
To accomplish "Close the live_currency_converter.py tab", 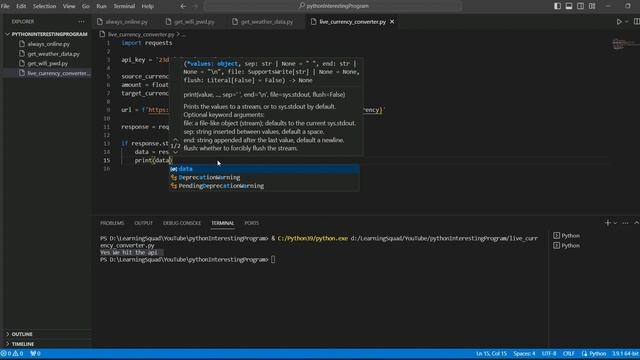I will 392,22.
